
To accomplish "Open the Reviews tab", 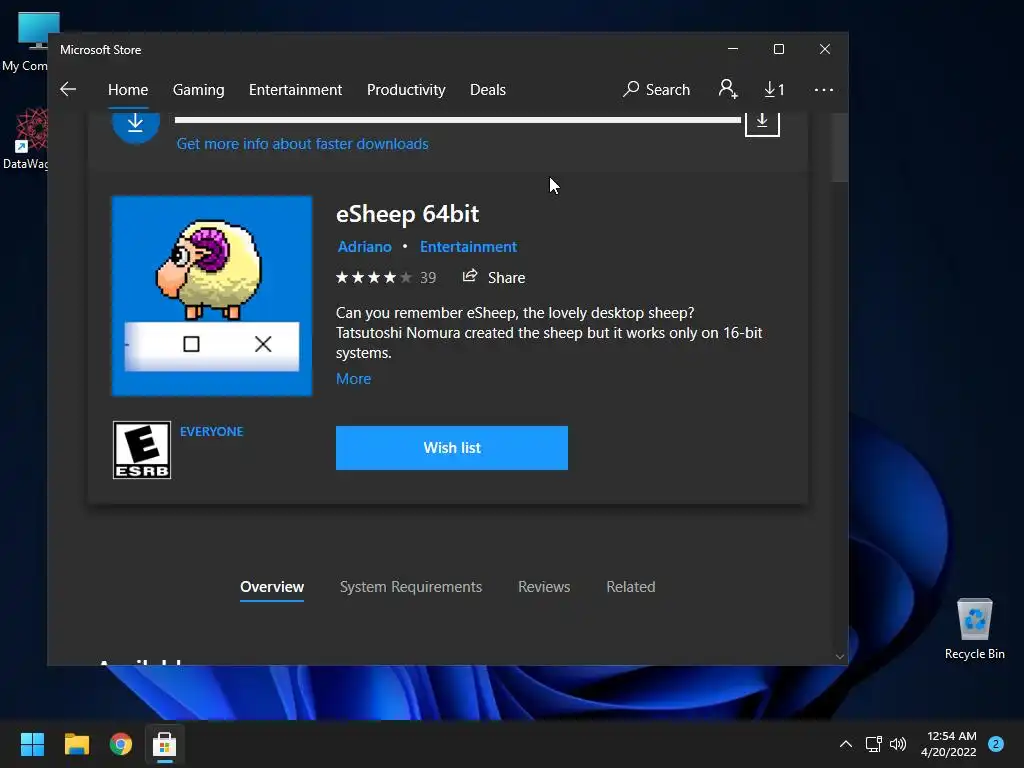I will [x=544, y=586].
